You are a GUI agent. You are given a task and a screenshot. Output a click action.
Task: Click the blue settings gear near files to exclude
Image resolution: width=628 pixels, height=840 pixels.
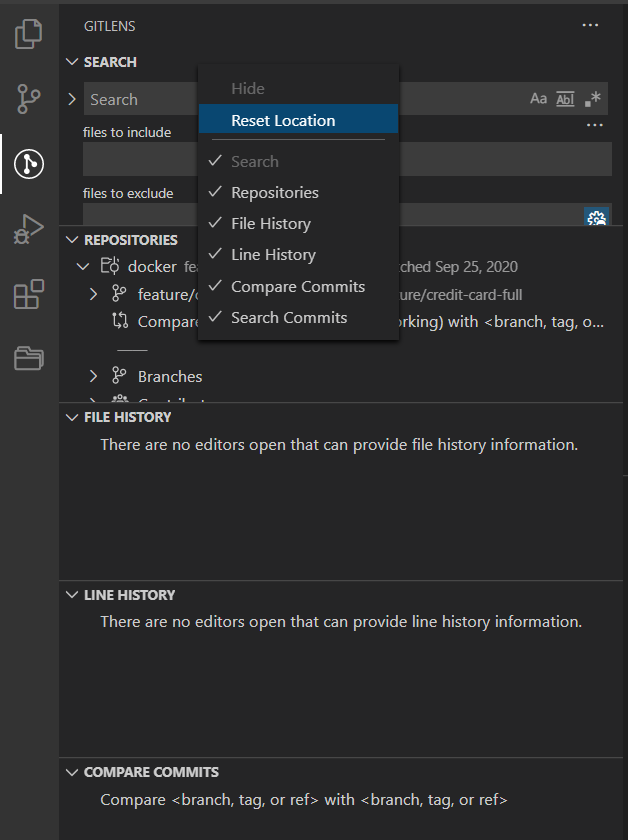597,218
